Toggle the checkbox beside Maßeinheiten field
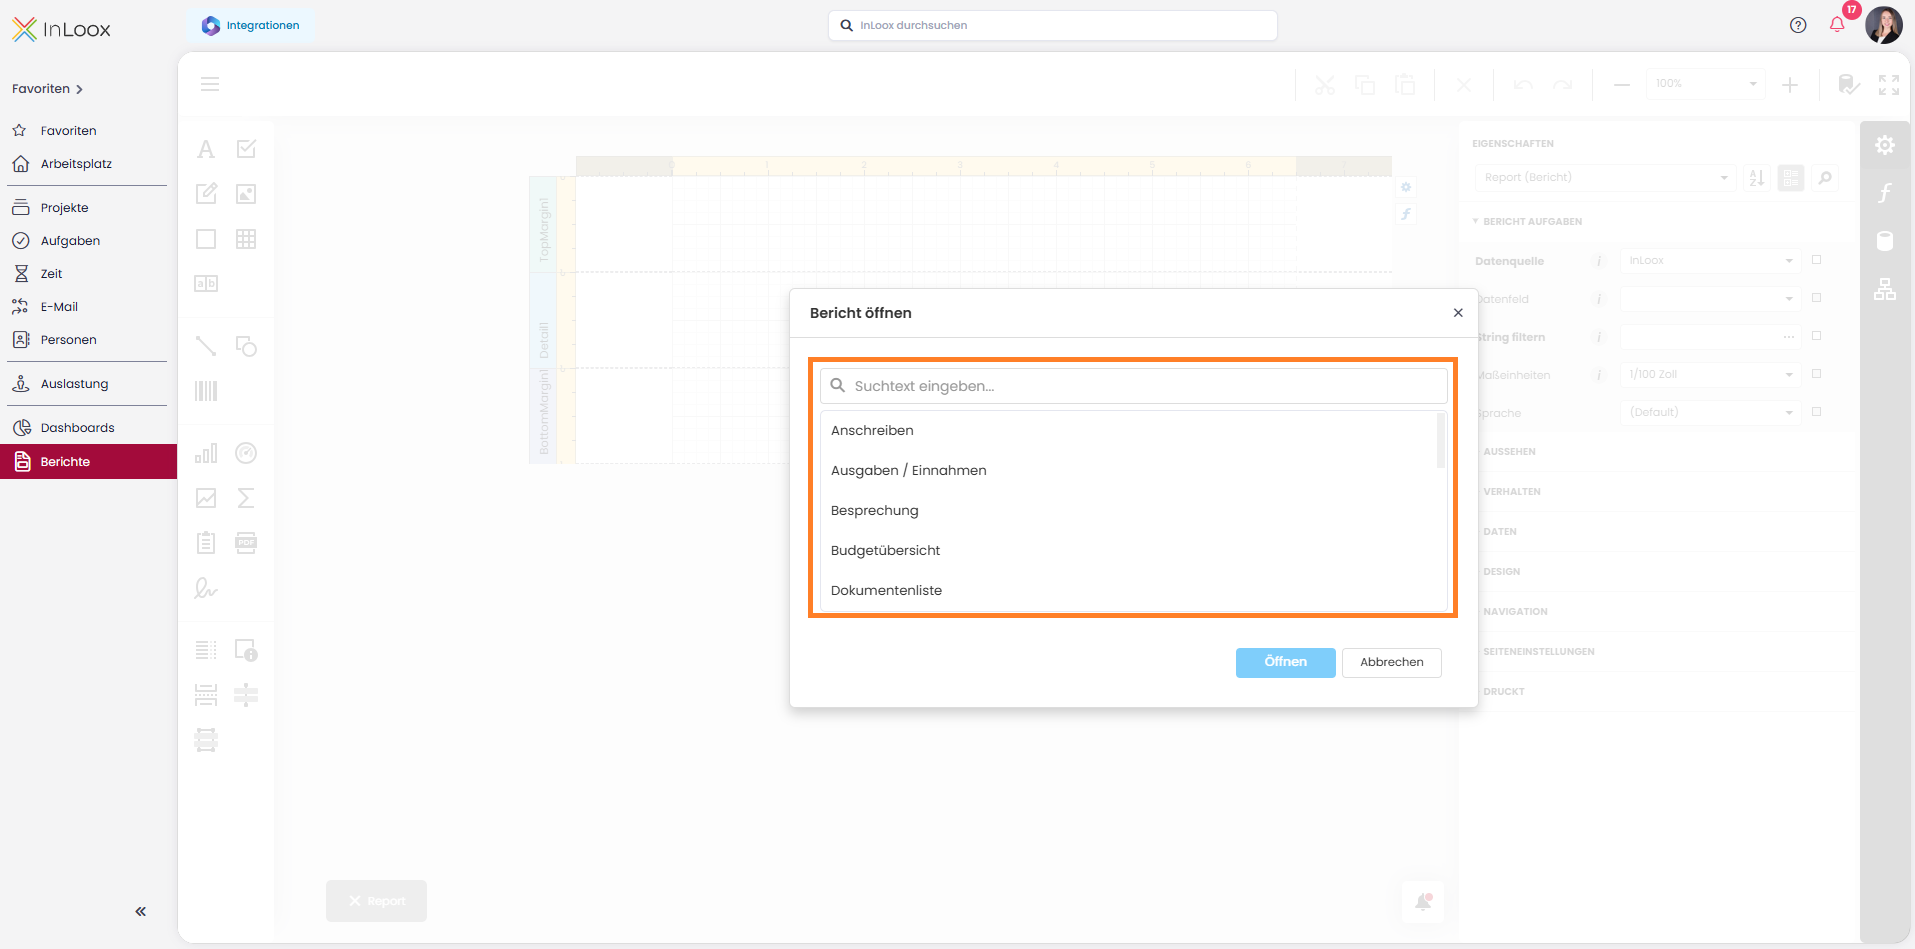Screen dimensions: 1915x949 pyautogui.click(x=1817, y=374)
